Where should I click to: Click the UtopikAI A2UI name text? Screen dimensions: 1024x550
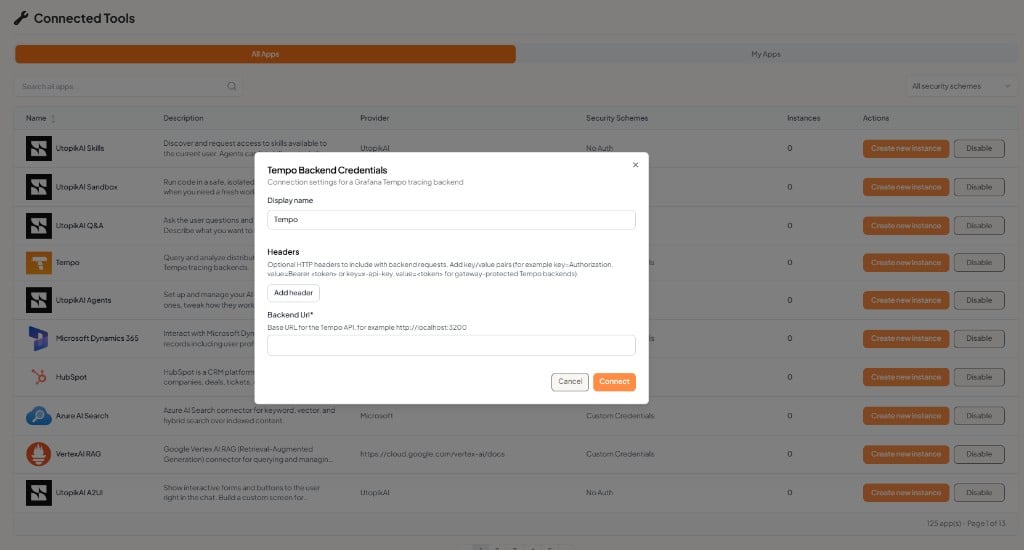[x=79, y=493]
